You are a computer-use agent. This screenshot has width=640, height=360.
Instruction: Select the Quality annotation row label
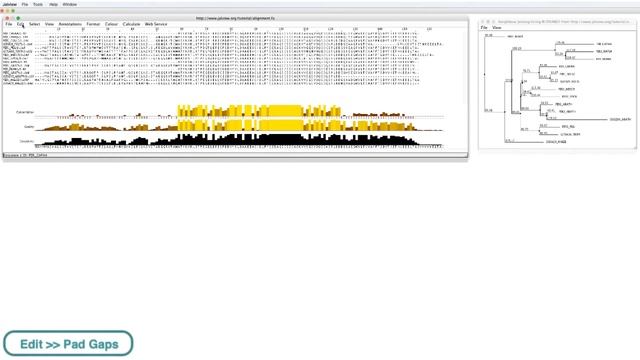pyautogui.click(x=29, y=127)
